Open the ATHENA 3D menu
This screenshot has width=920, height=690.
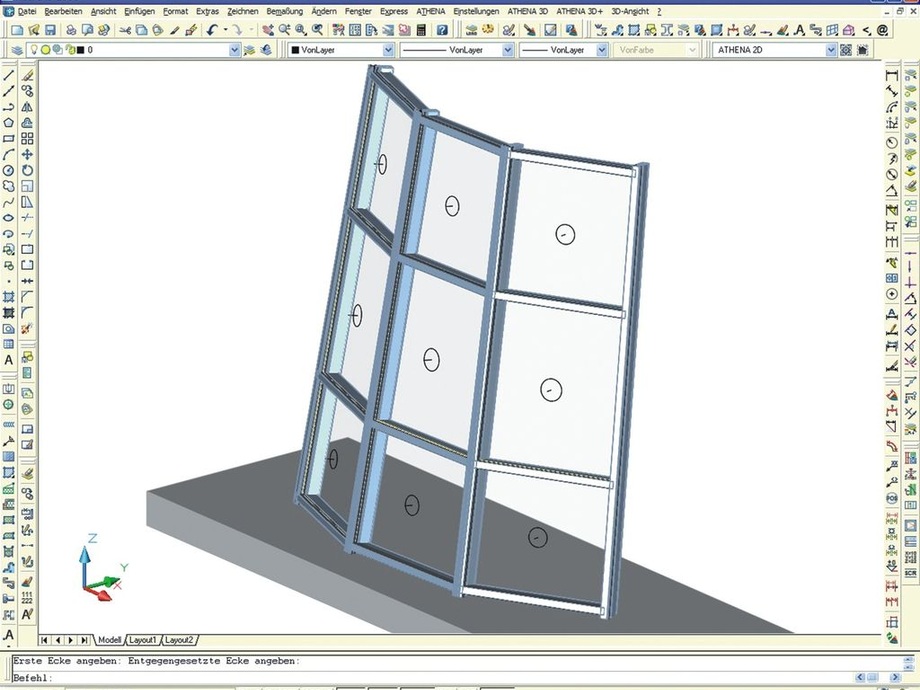coord(527,11)
